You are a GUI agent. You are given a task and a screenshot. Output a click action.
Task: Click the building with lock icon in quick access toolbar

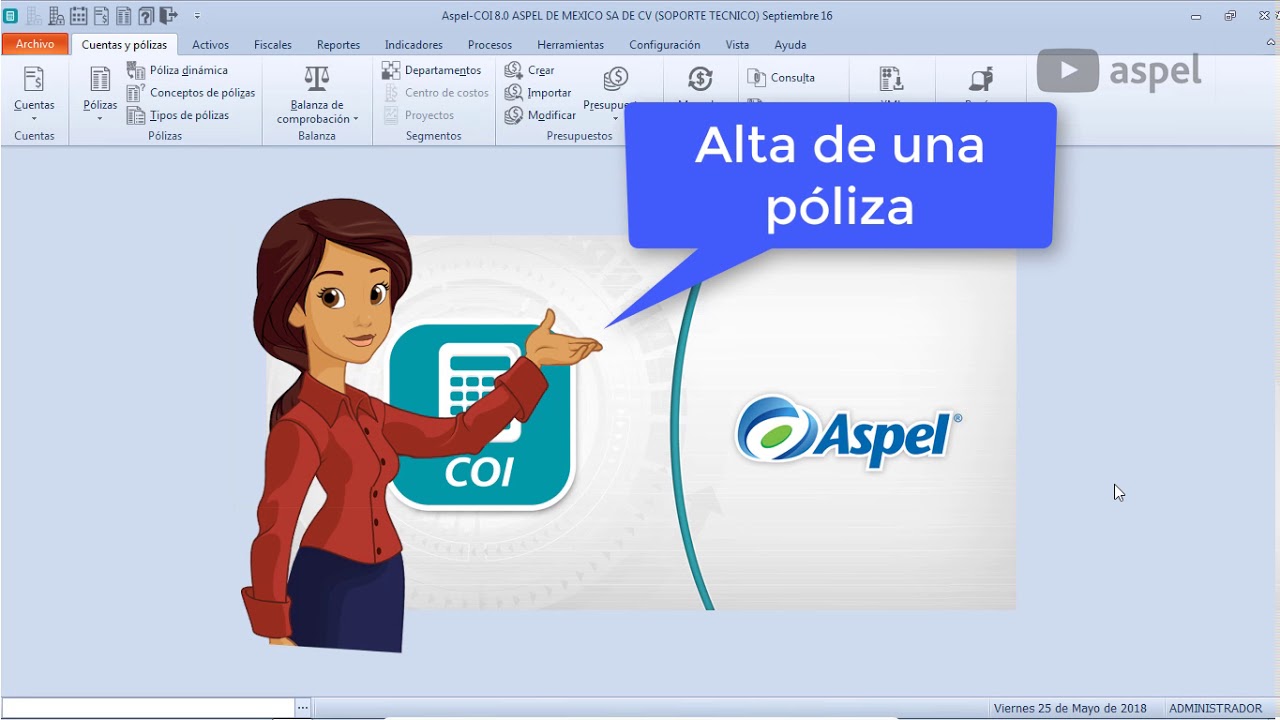56,16
